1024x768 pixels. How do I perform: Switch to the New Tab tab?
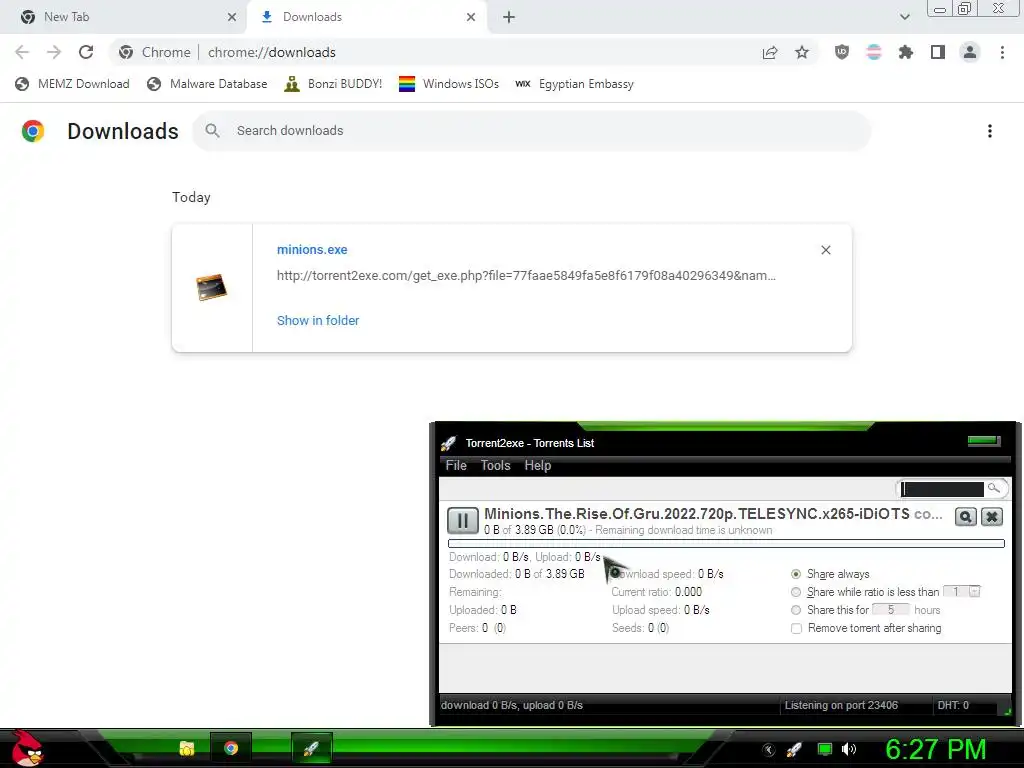tap(123, 17)
